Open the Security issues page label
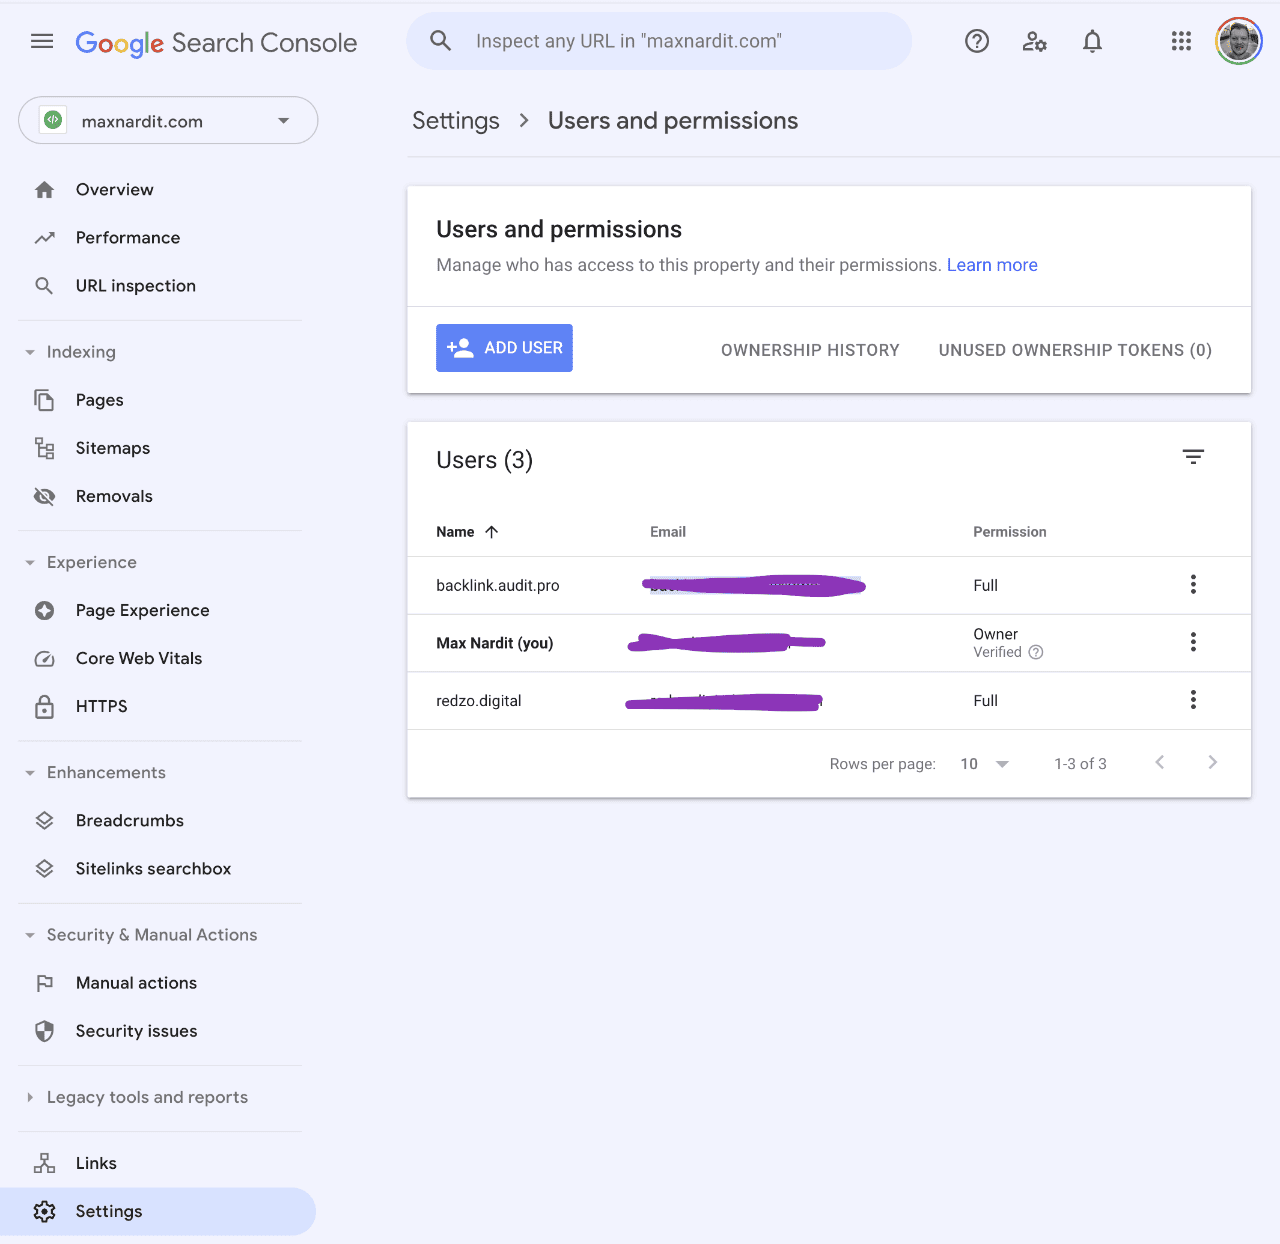This screenshot has width=1280, height=1244. click(x=136, y=1031)
